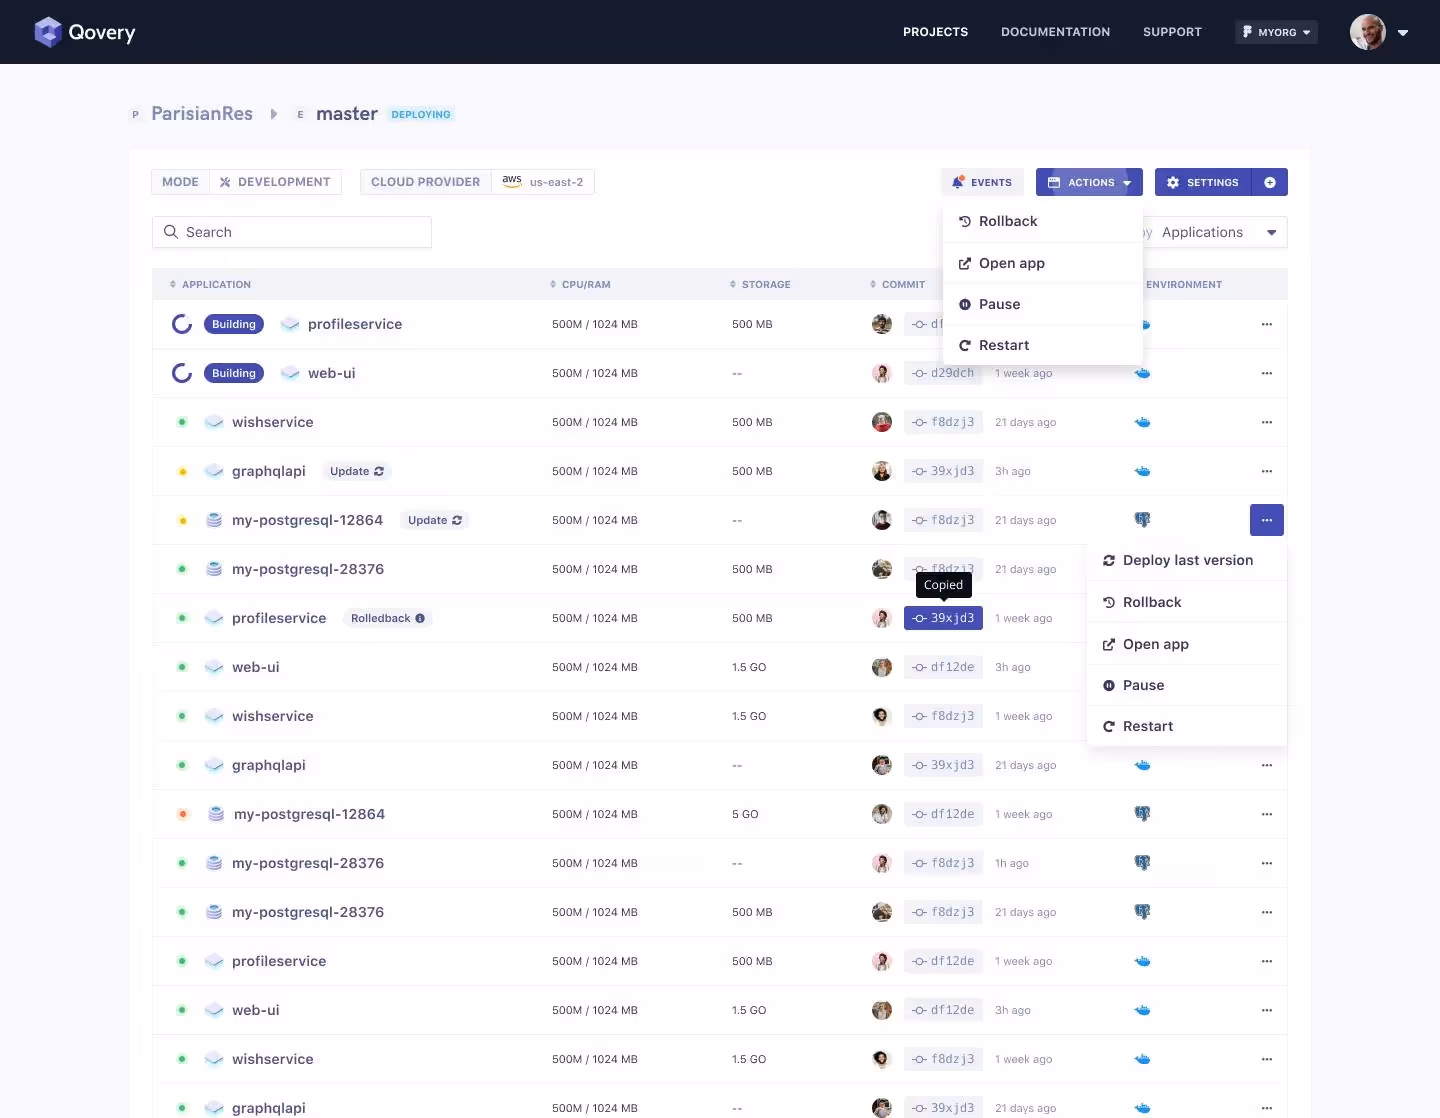Click the plus icon beside SETTINGS
Image resolution: width=1440 pixels, height=1118 pixels.
pyautogui.click(x=1270, y=182)
